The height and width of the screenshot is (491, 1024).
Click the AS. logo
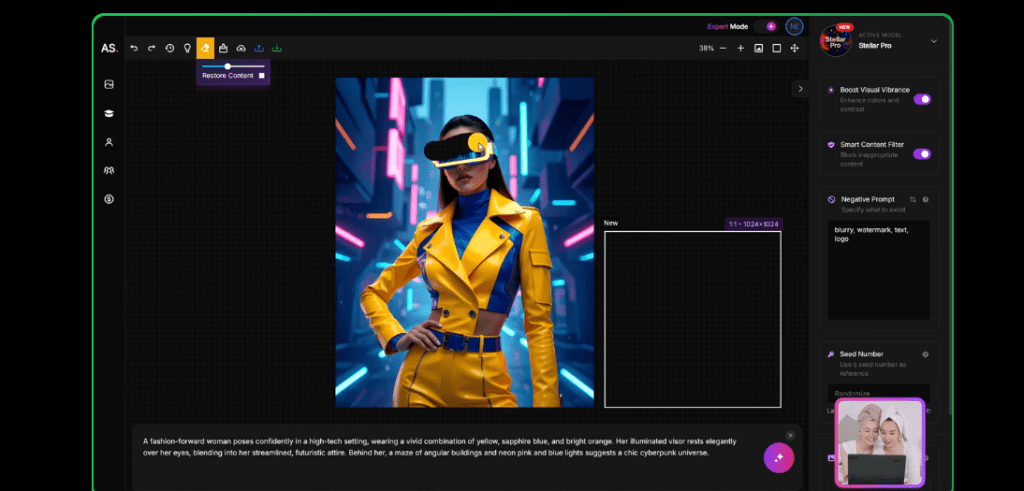click(109, 48)
